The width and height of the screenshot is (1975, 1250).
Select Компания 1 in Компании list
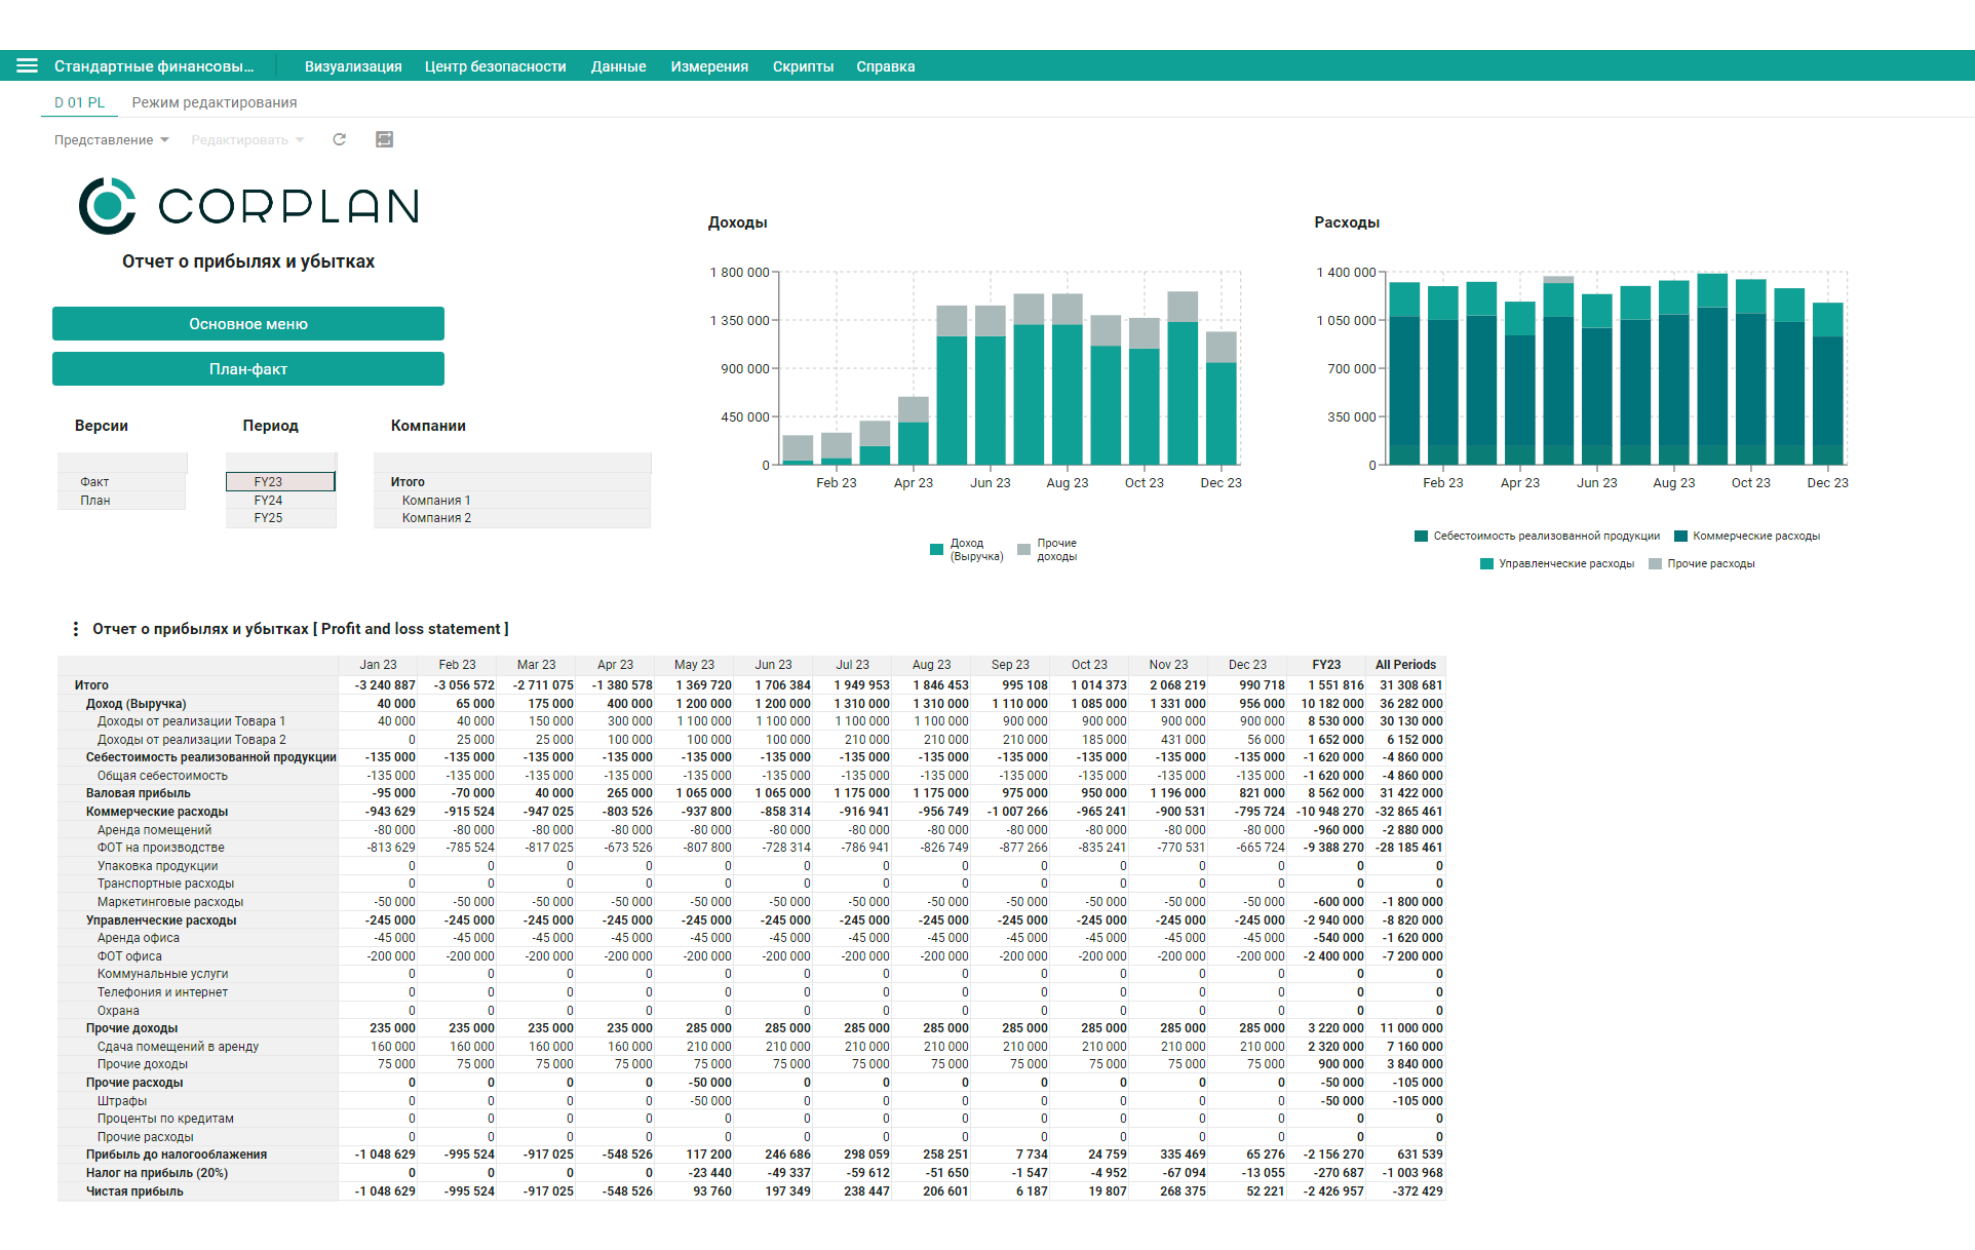(x=512, y=500)
